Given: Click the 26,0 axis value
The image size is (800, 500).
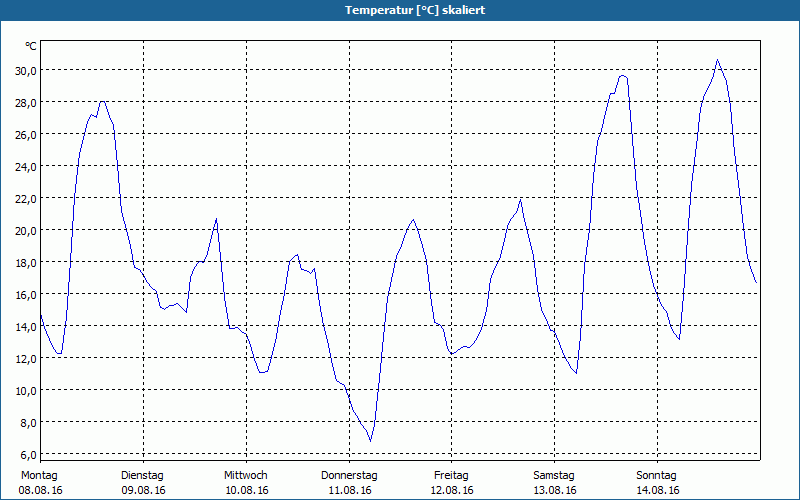Looking at the screenshot, I should (26, 135).
